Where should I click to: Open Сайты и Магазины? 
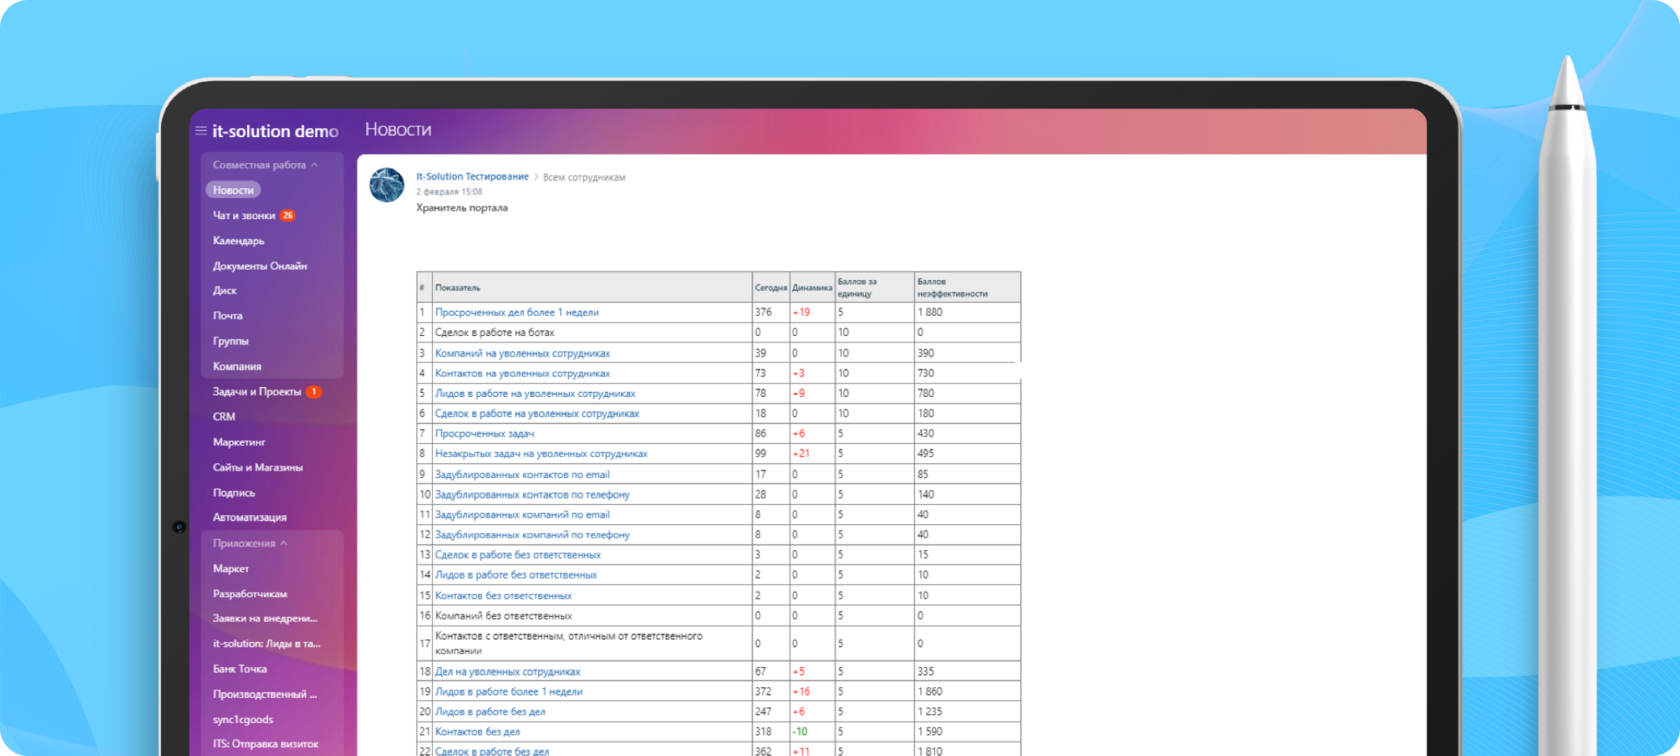point(258,468)
